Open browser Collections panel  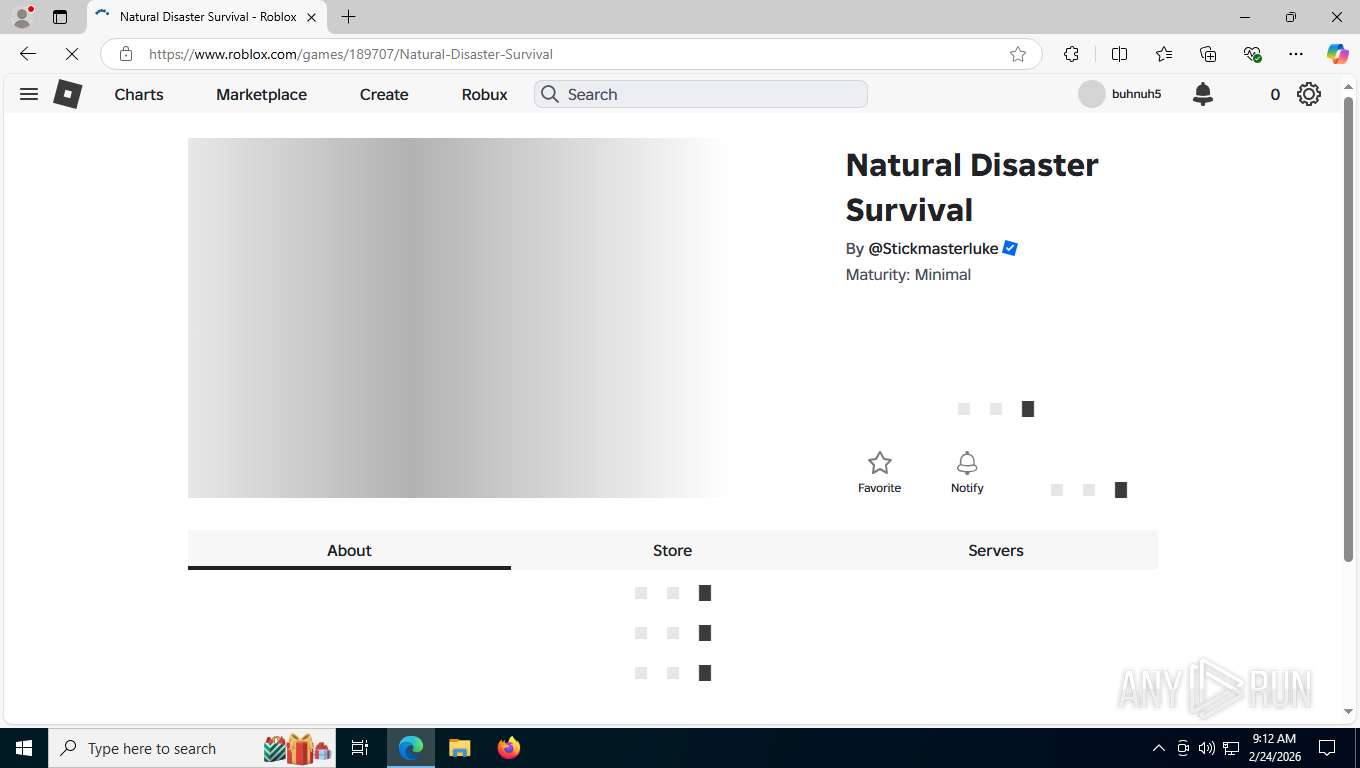[x=1208, y=54]
